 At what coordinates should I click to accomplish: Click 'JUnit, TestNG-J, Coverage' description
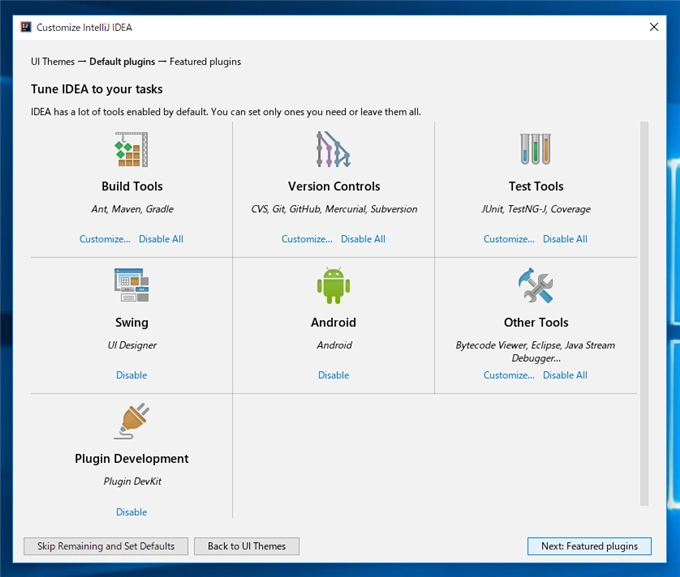(536, 209)
